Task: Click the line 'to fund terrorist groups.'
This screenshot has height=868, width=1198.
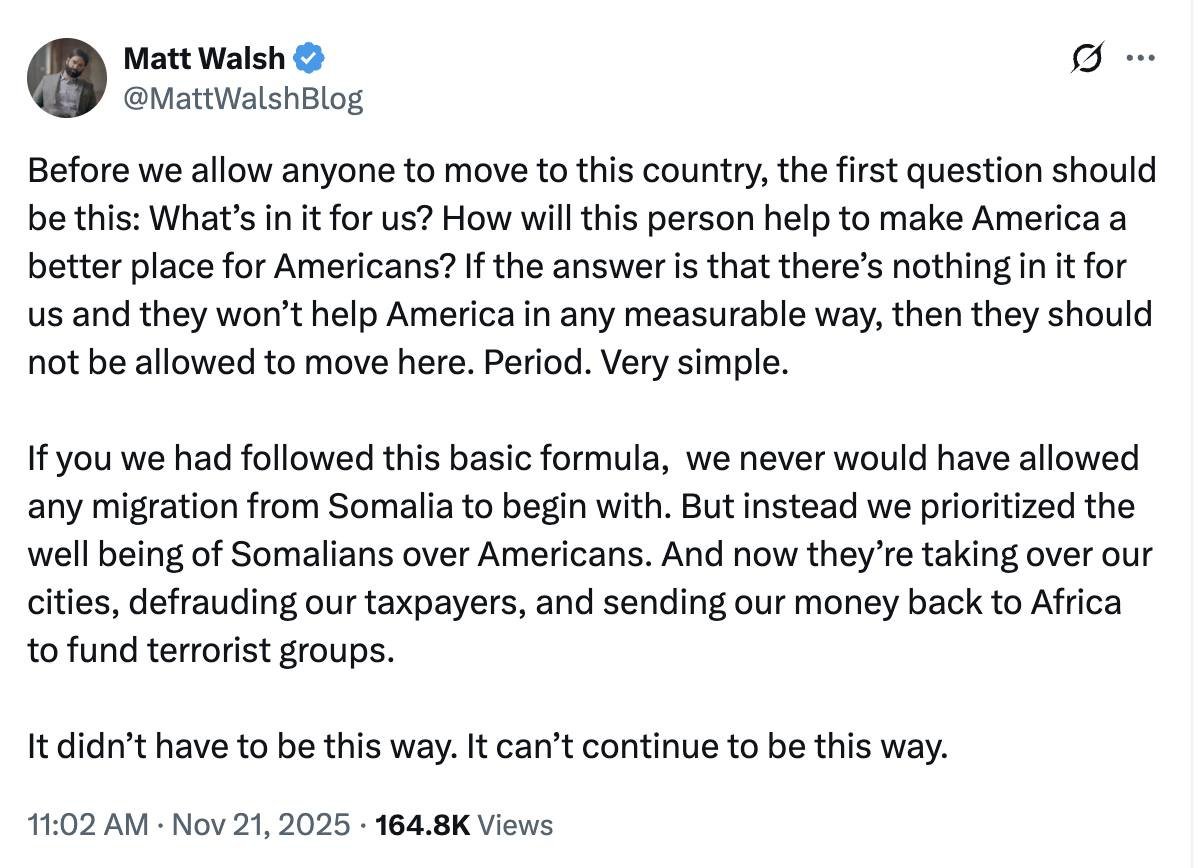Action: [211, 651]
